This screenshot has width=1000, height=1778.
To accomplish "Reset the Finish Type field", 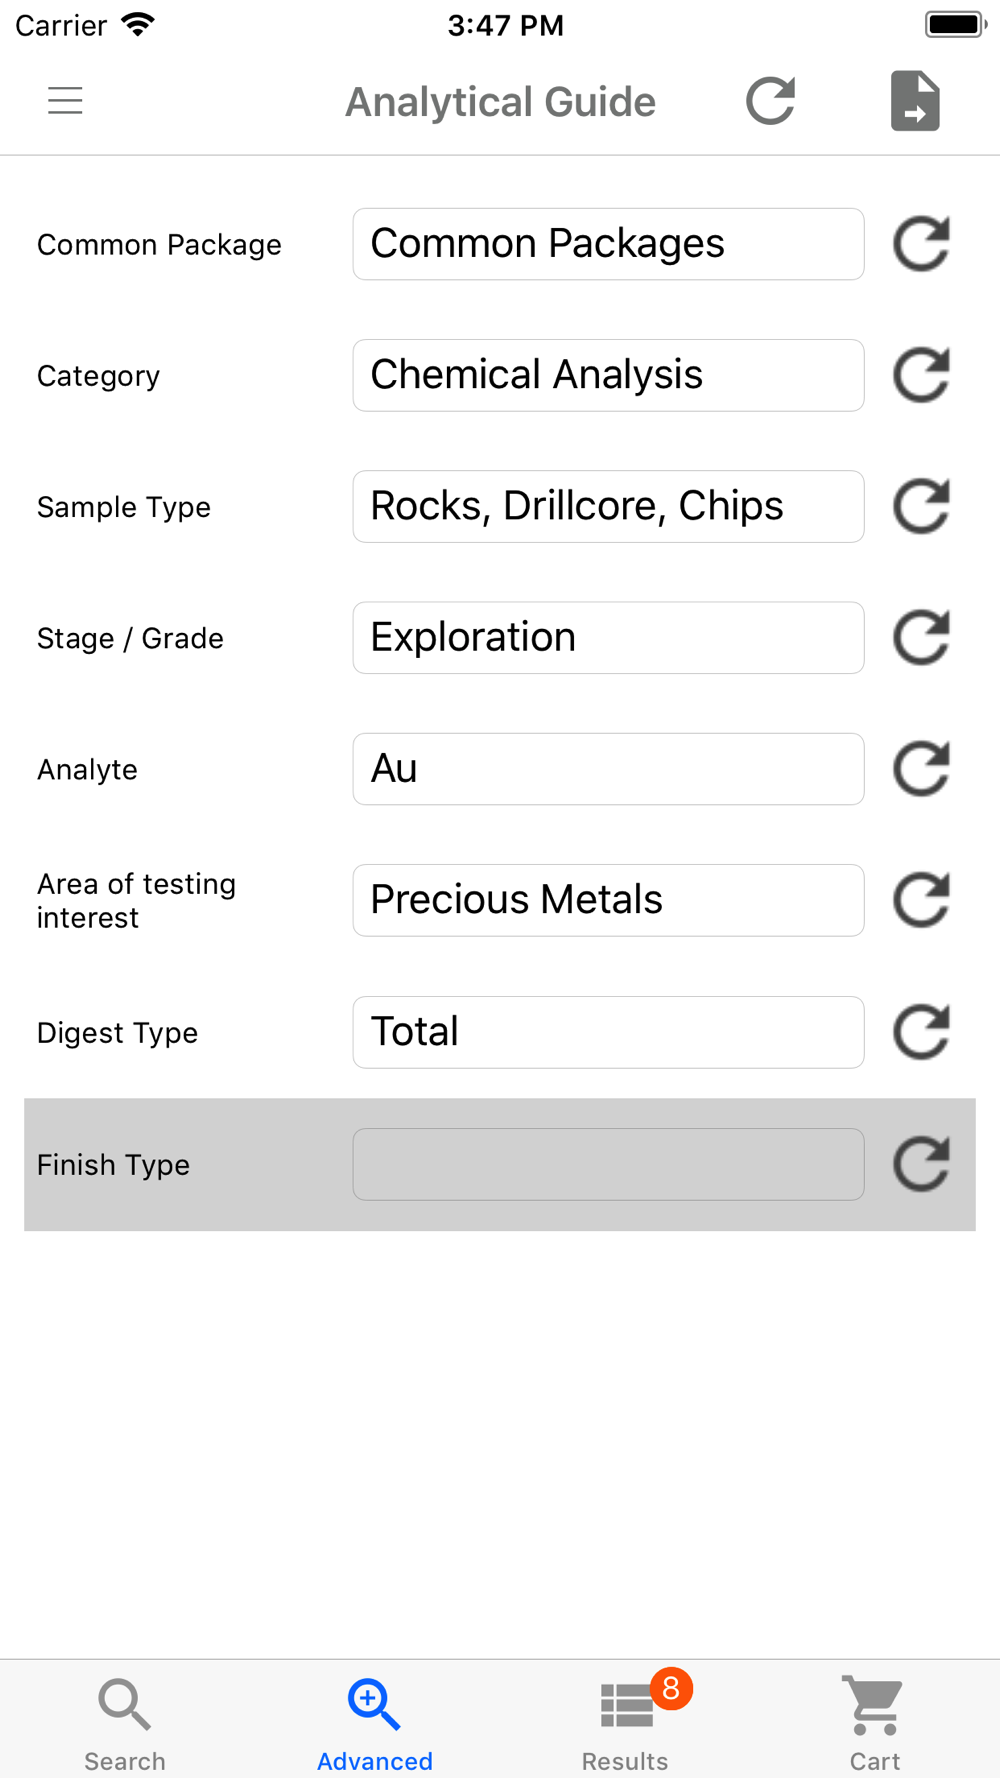I will point(920,1164).
